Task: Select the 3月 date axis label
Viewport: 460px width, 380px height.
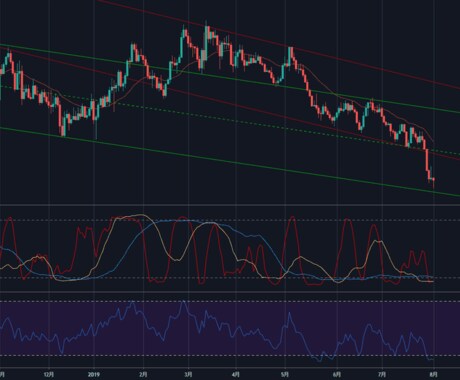Action: coord(188,374)
